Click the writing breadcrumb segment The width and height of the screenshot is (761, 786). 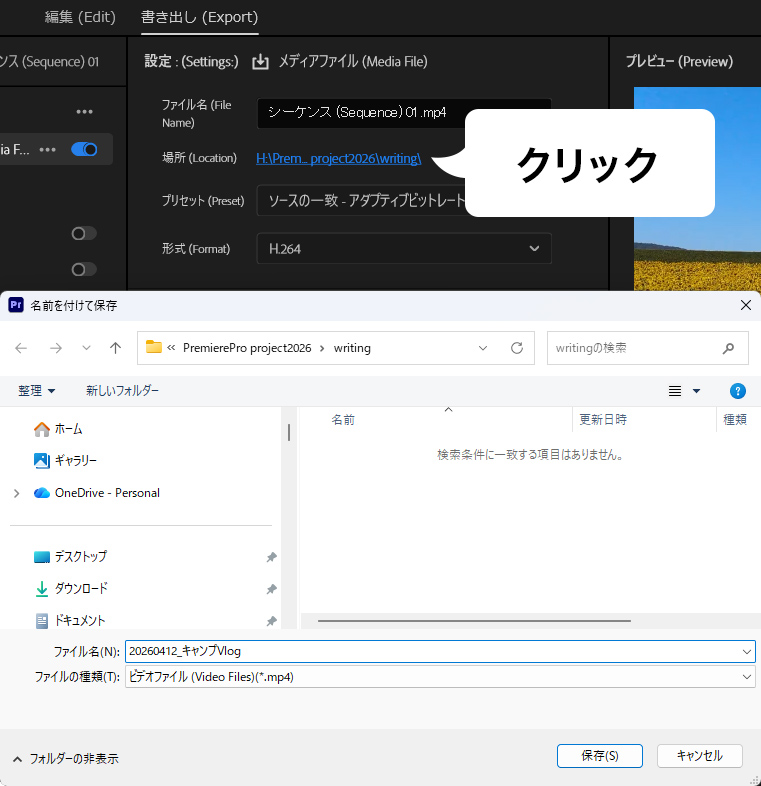point(352,348)
